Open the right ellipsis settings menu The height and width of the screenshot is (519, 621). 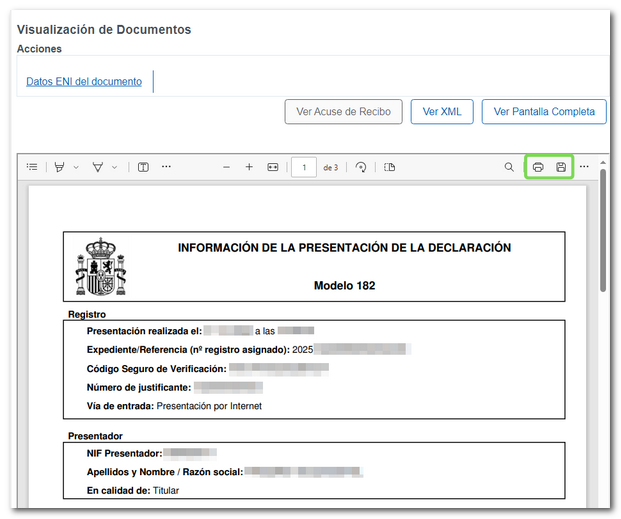point(584,167)
